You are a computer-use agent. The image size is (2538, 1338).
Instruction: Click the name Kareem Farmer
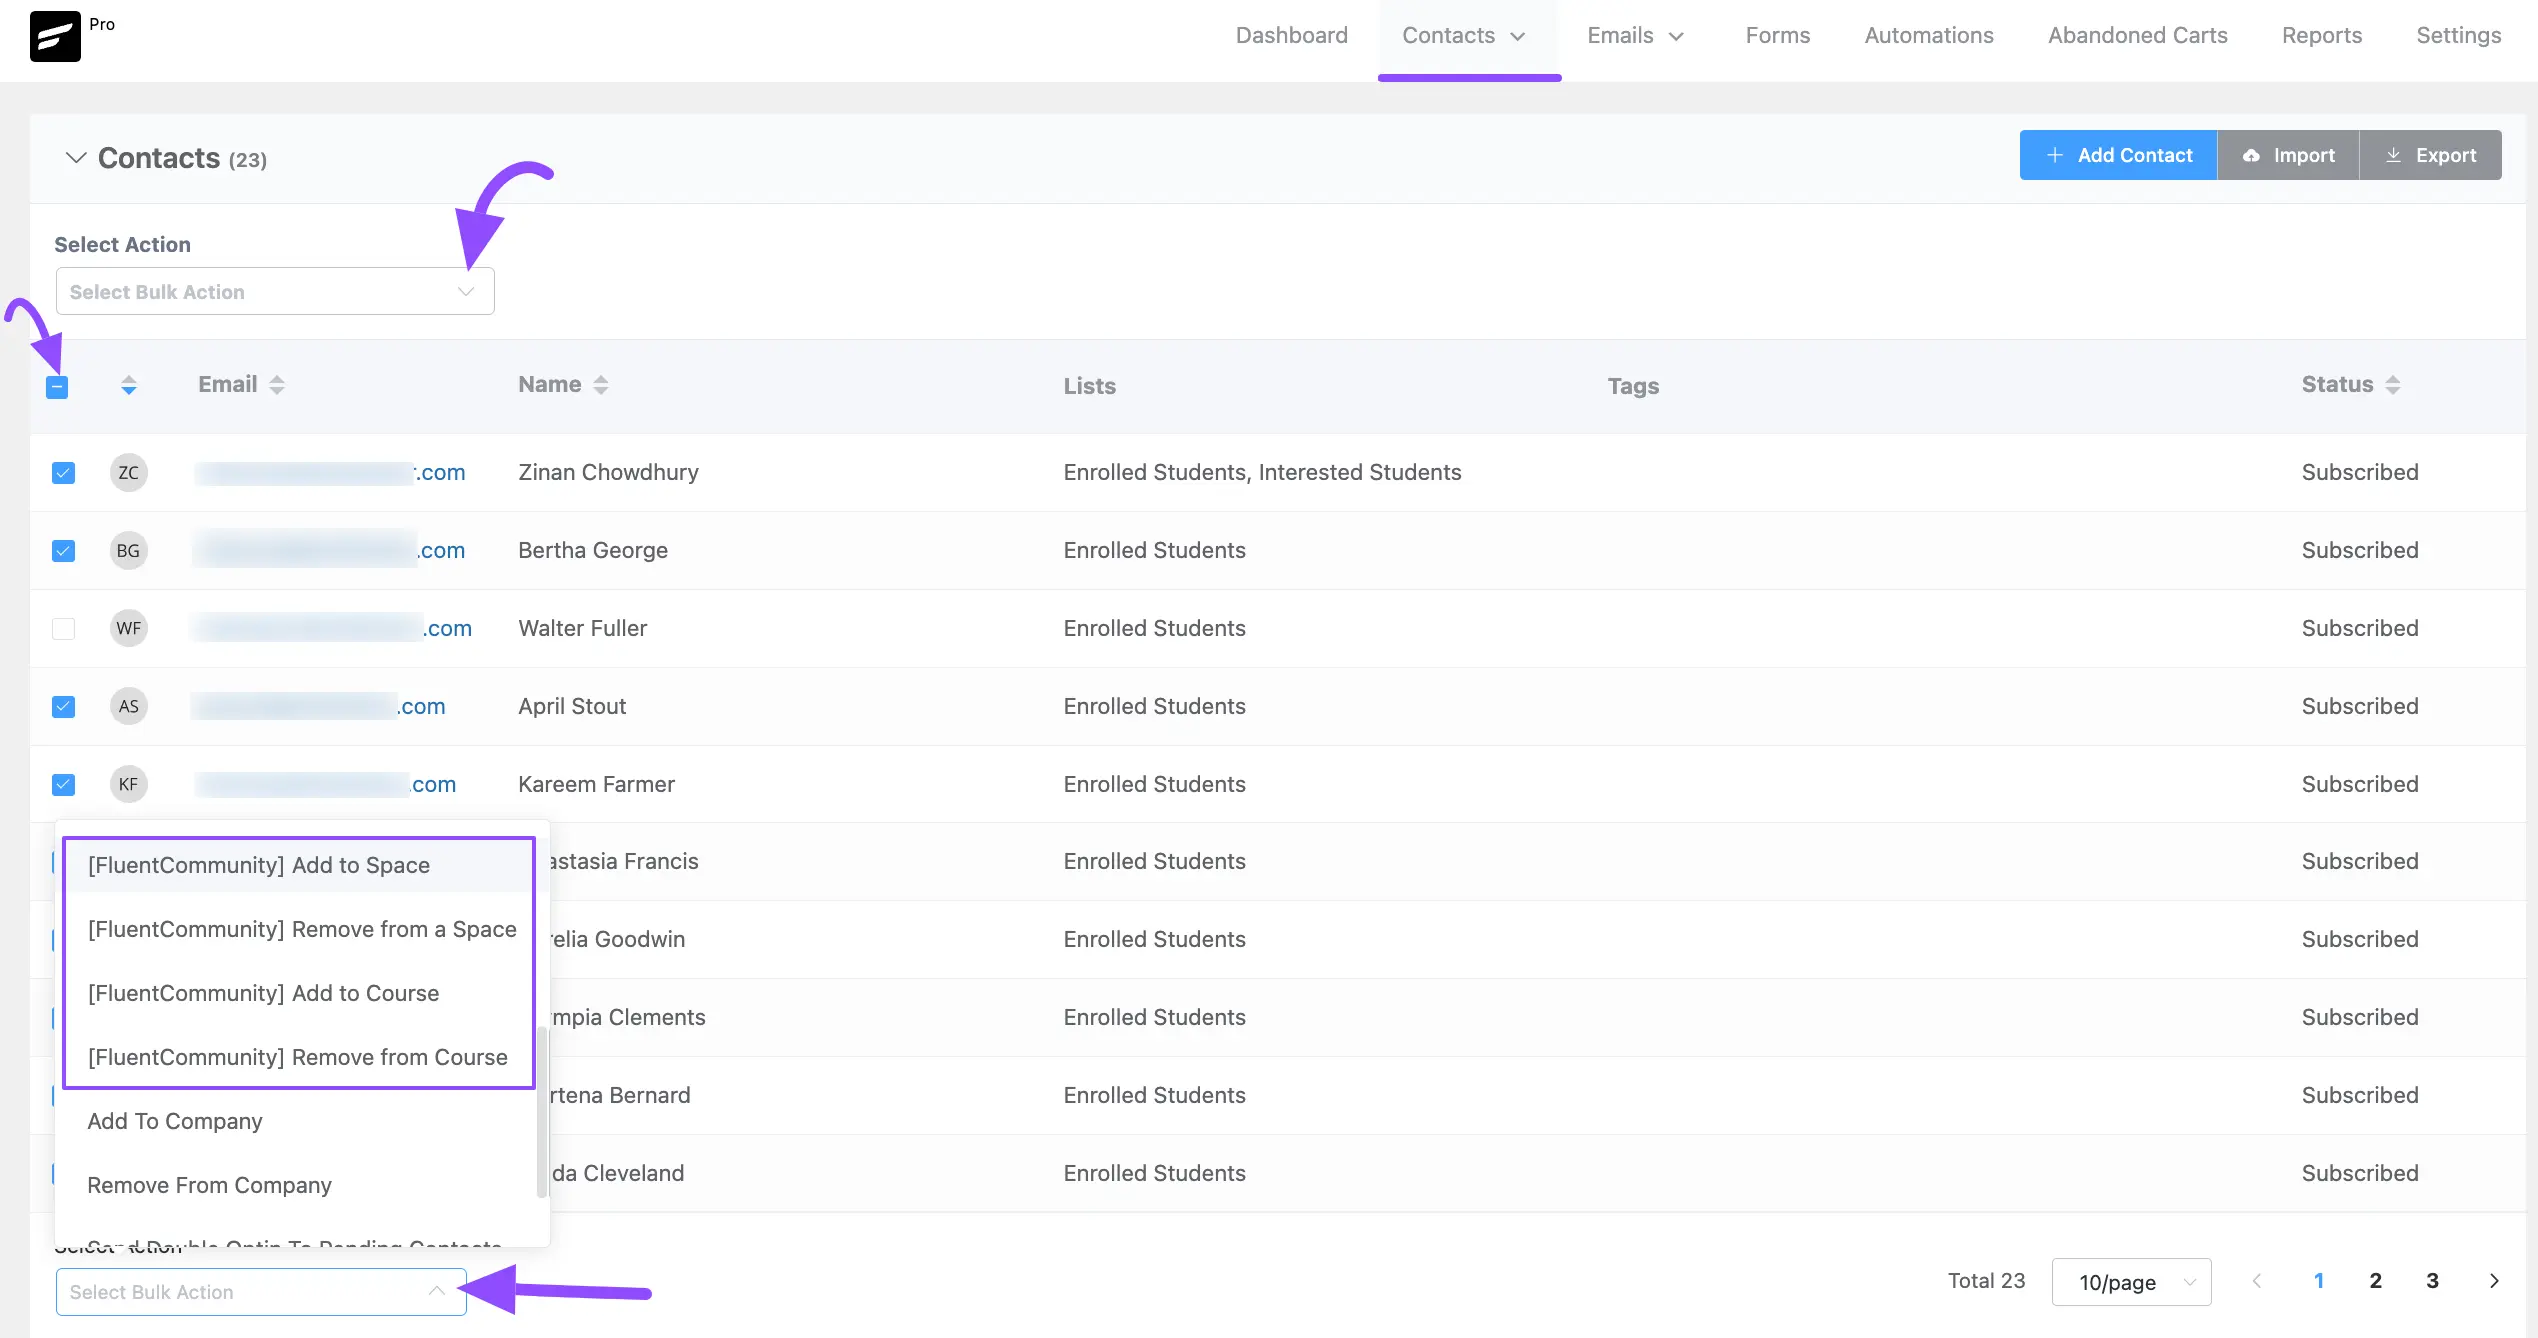click(596, 784)
